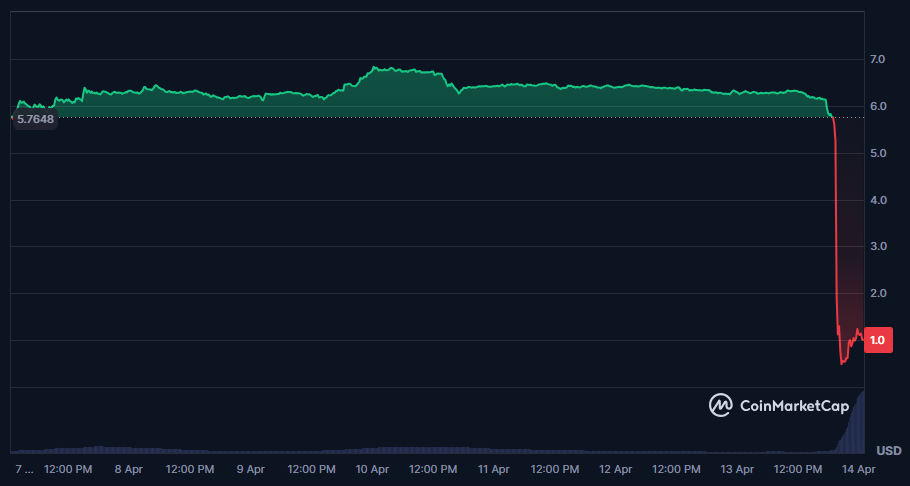Select the 8 Apr date label
This screenshot has height=486, width=910.
(x=130, y=468)
